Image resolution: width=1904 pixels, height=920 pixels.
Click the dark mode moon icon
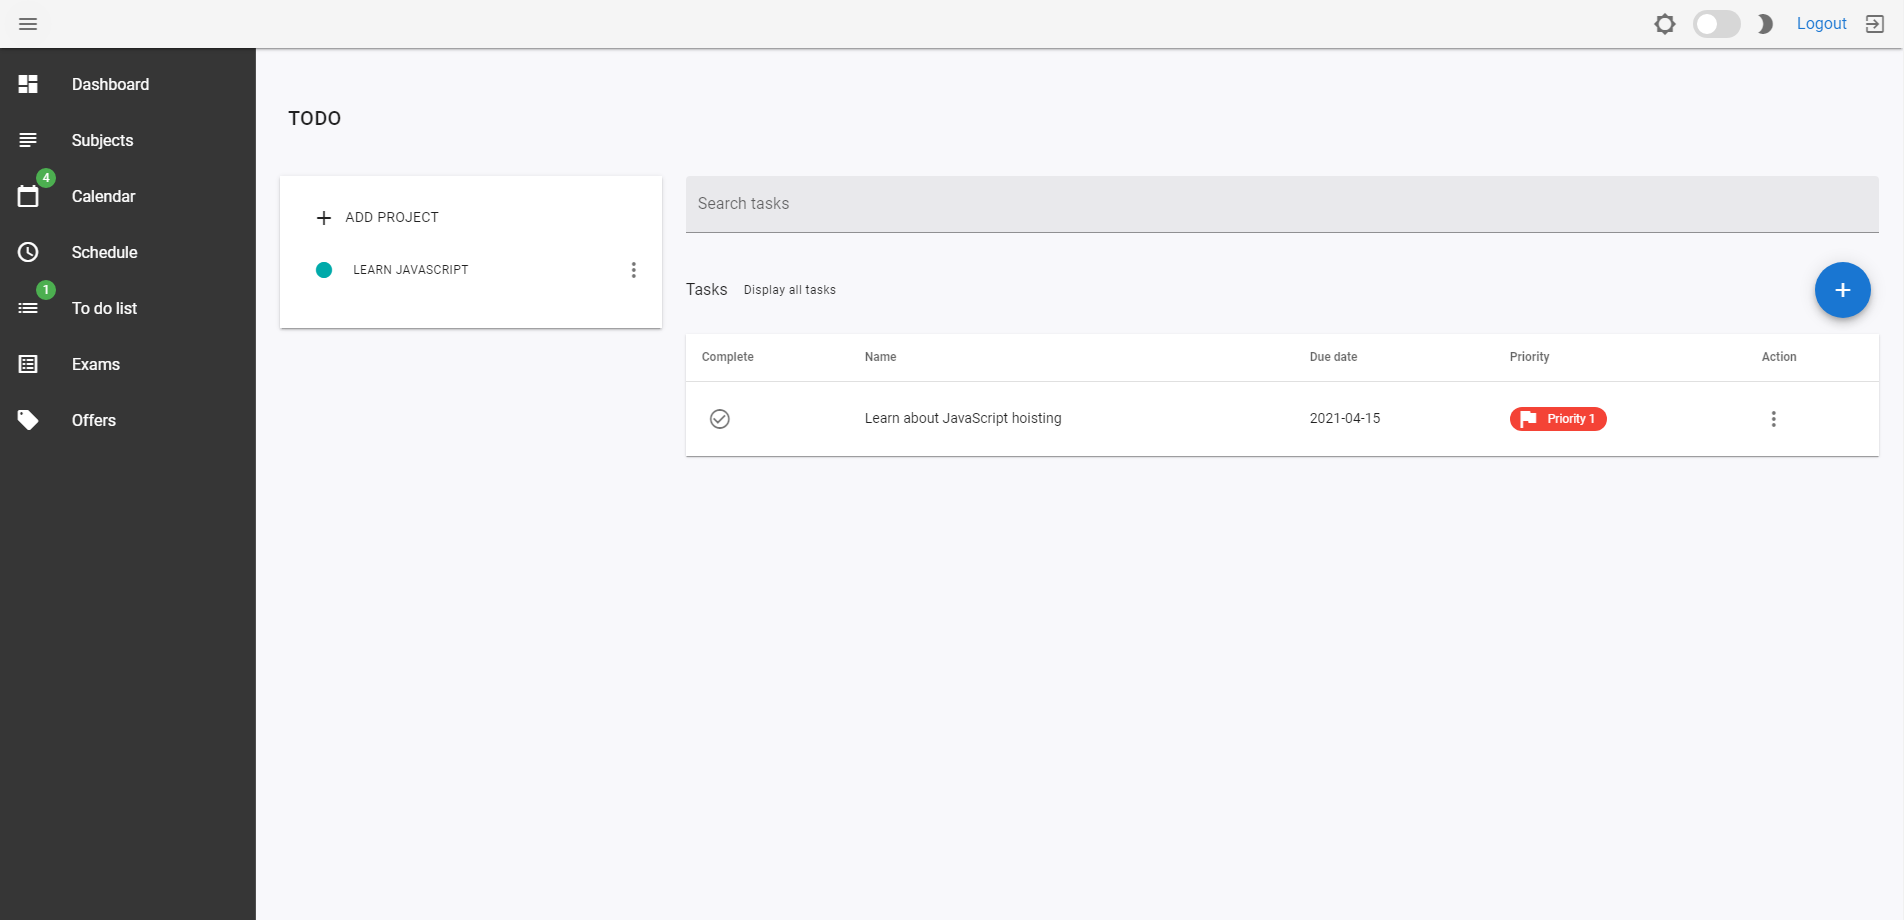pyautogui.click(x=1765, y=24)
